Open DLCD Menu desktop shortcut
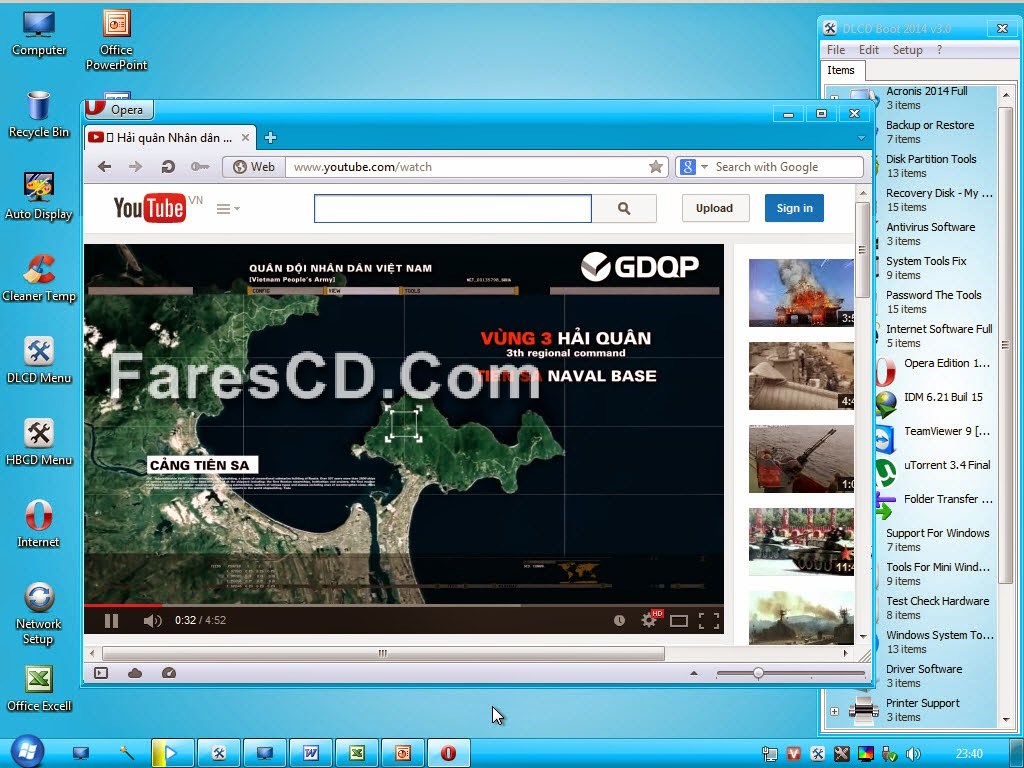The width and height of the screenshot is (1024, 768). click(x=39, y=360)
